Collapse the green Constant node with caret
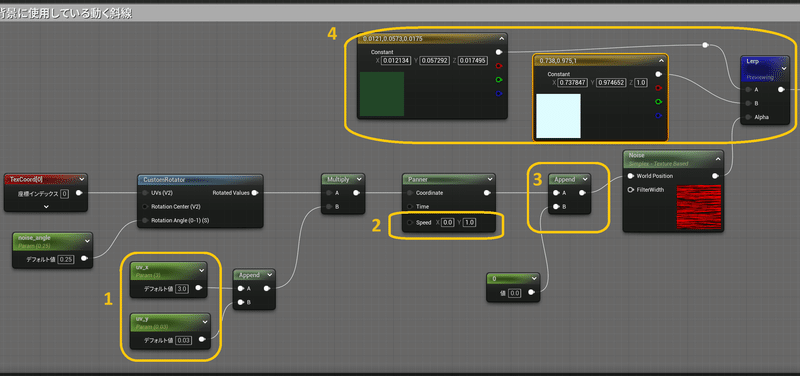 [501, 39]
